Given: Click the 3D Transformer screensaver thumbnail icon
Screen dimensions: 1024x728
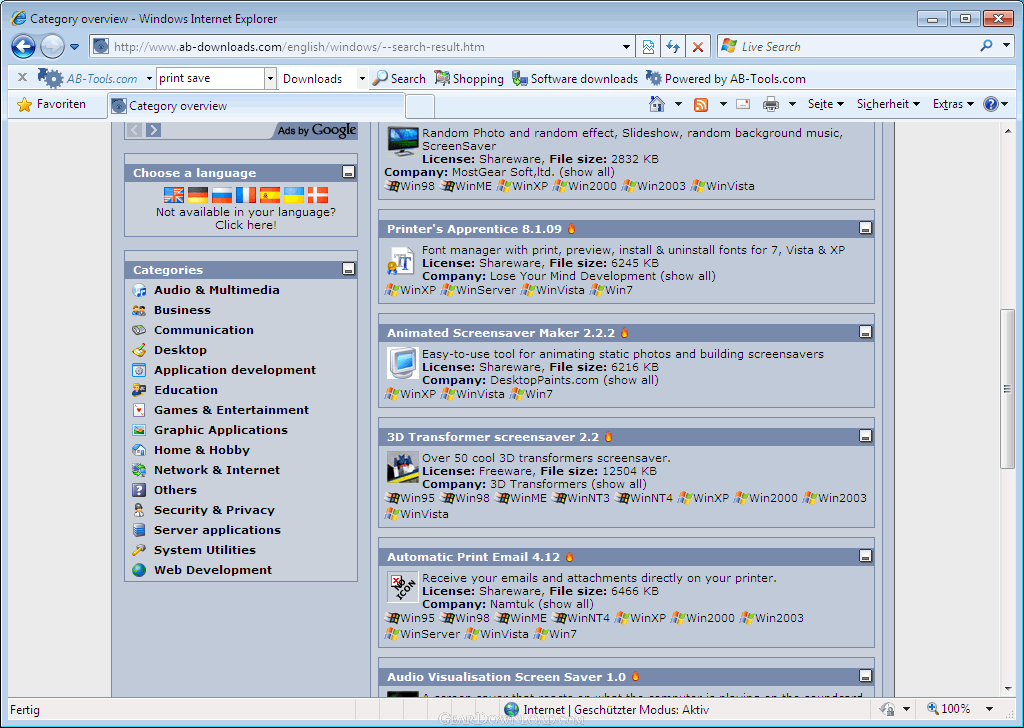Looking at the screenshot, I should tap(402, 467).
